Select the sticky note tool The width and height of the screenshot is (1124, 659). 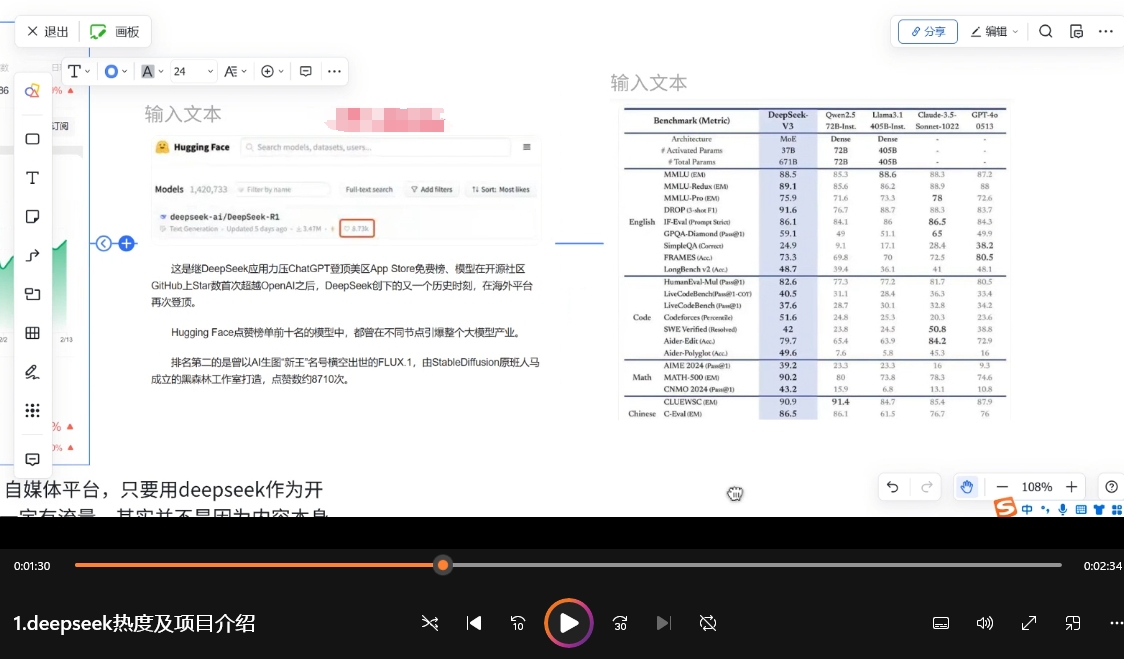point(32,217)
